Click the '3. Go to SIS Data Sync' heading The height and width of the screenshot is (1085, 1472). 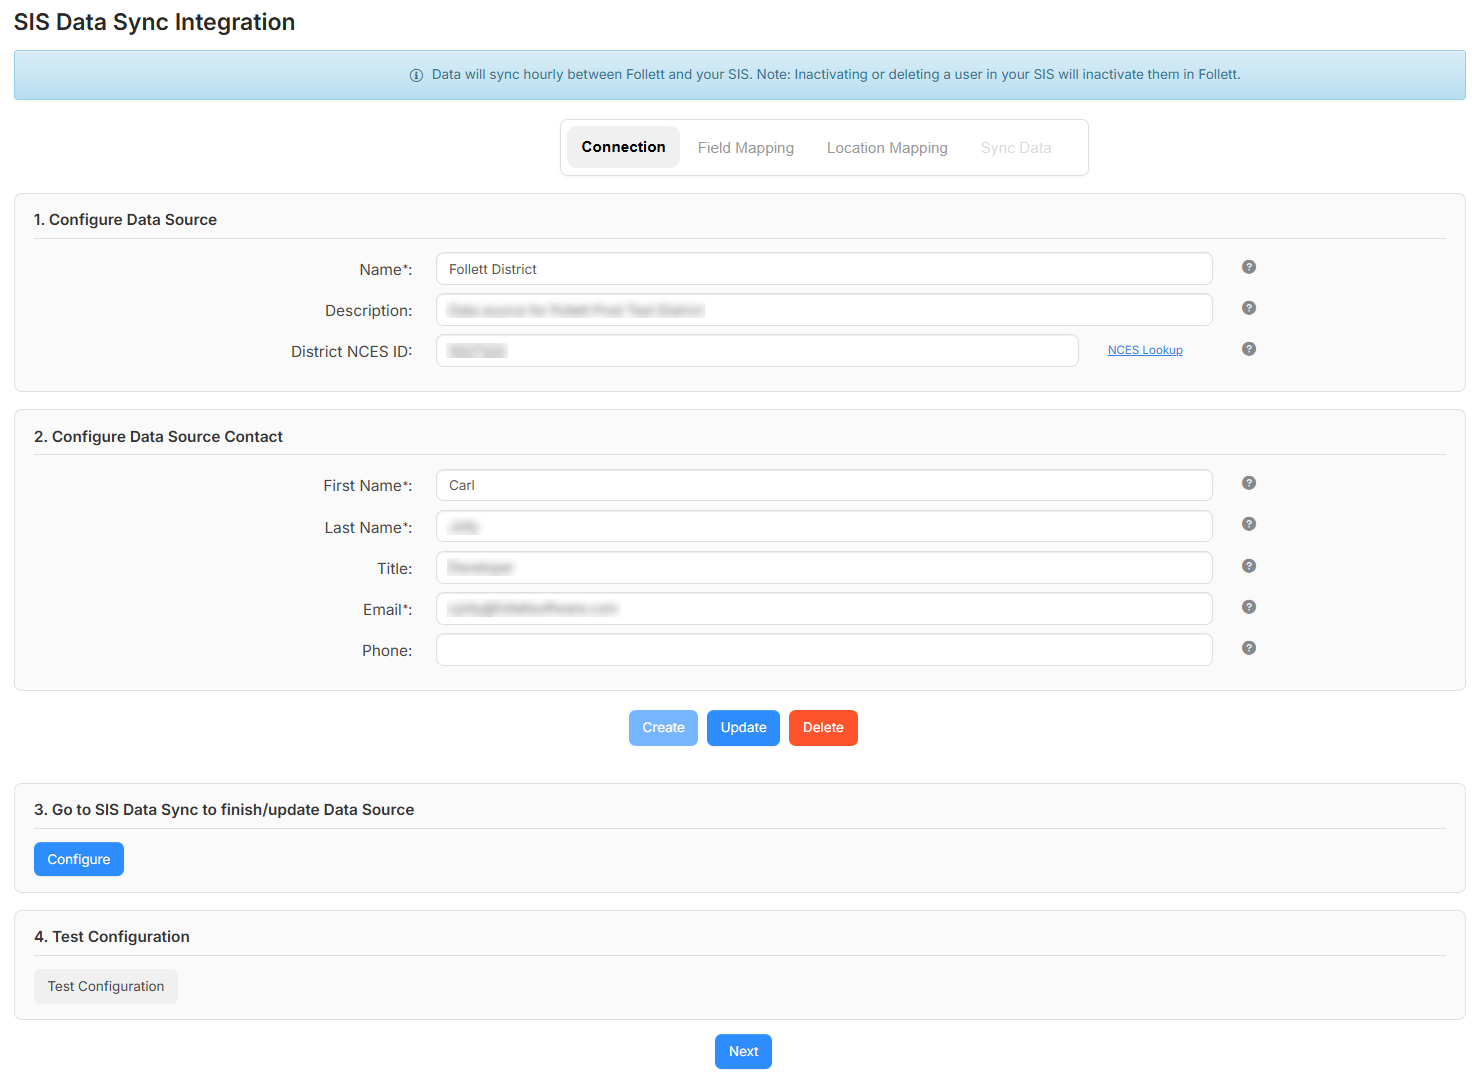(x=224, y=810)
